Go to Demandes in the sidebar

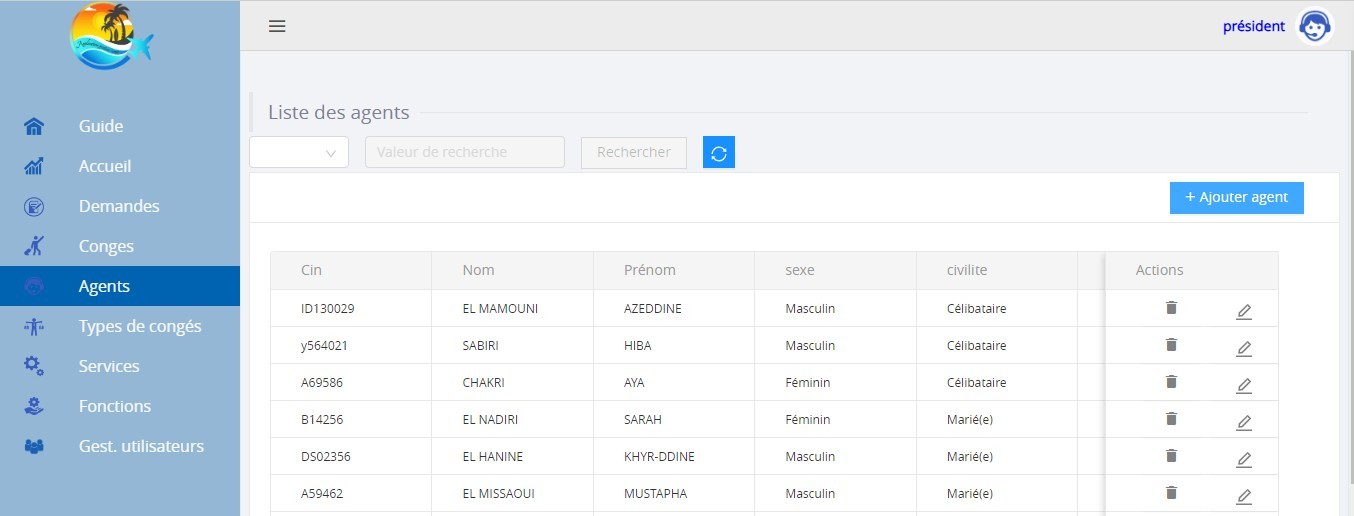tap(119, 206)
